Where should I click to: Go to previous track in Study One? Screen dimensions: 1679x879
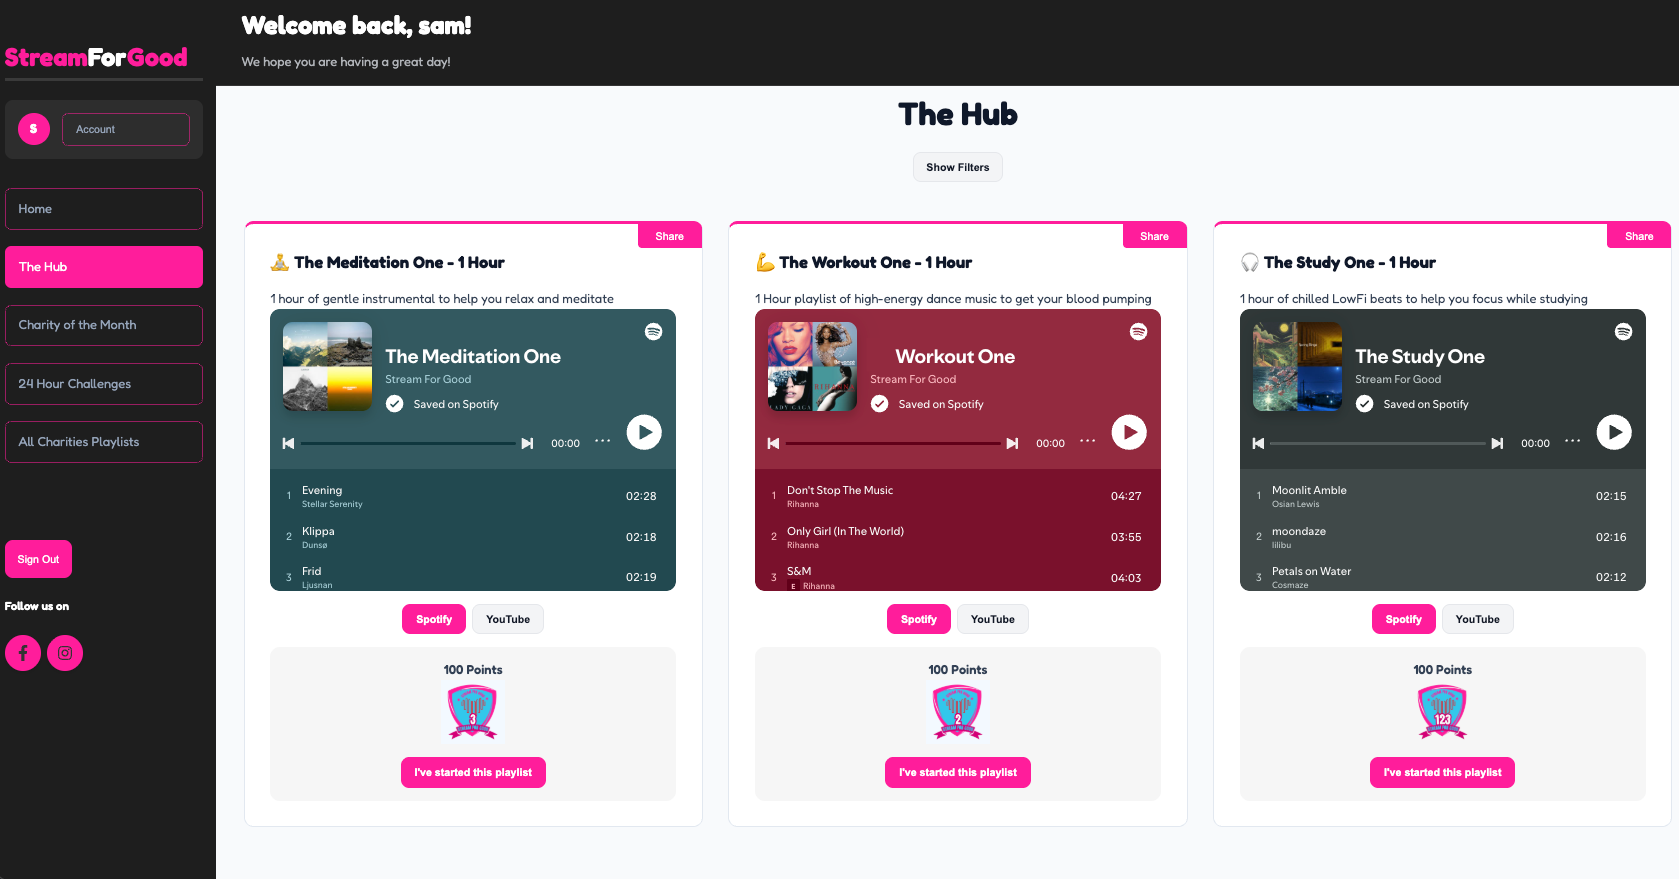1258,443
